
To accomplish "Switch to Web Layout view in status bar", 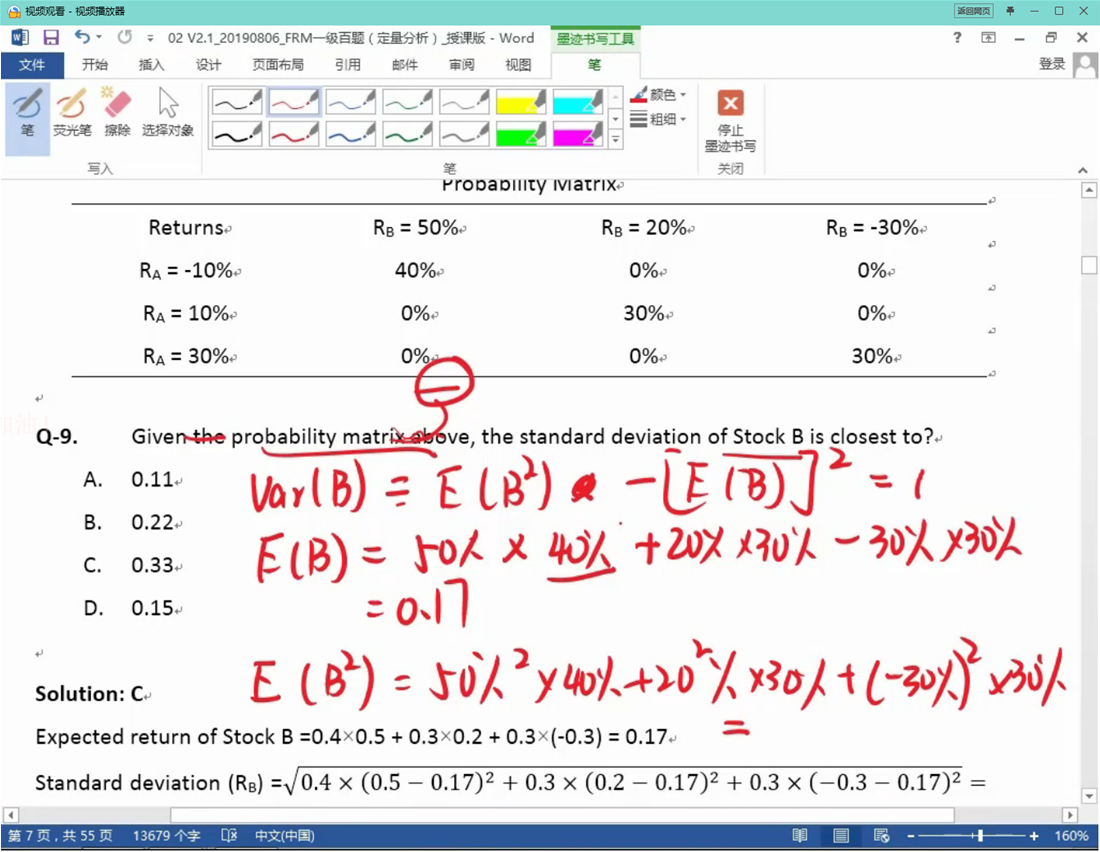I will (x=881, y=836).
